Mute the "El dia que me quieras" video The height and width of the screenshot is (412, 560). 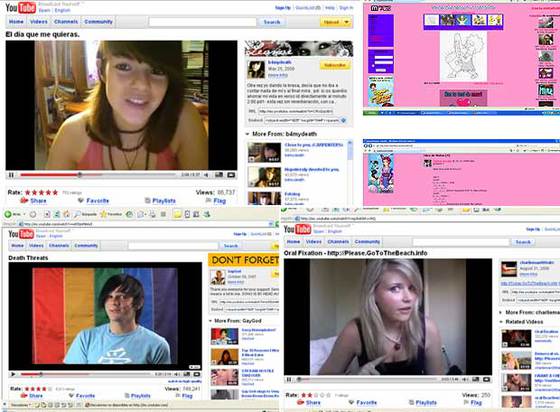point(206,175)
